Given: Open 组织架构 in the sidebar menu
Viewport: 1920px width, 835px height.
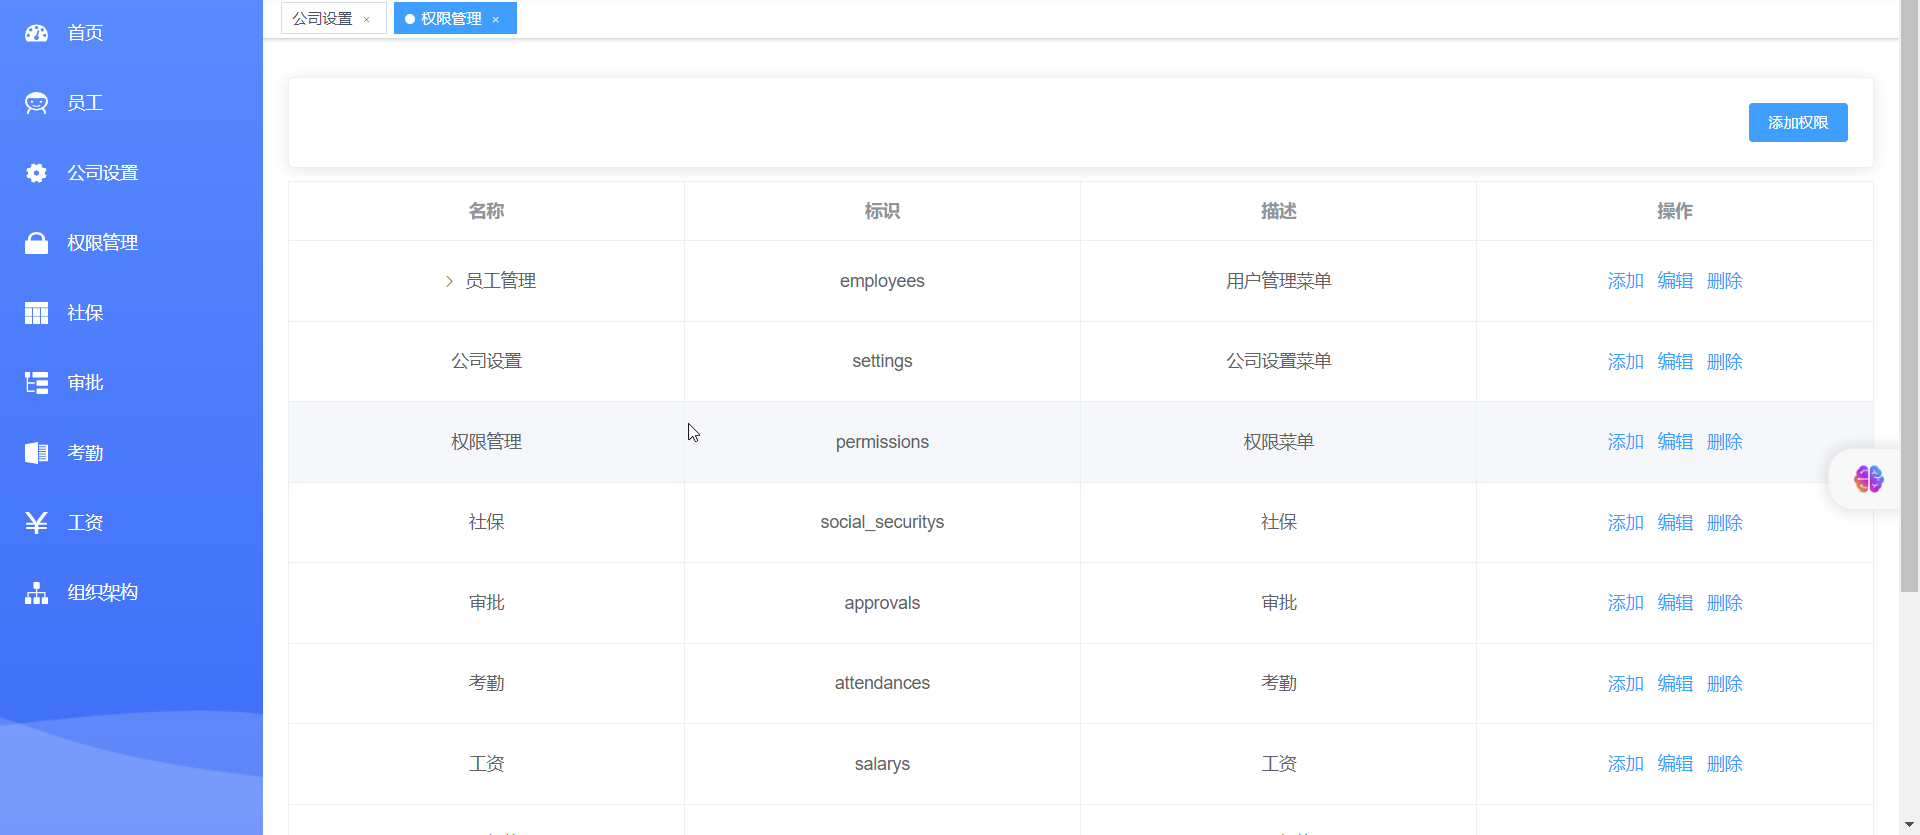Looking at the screenshot, I should click(131, 593).
